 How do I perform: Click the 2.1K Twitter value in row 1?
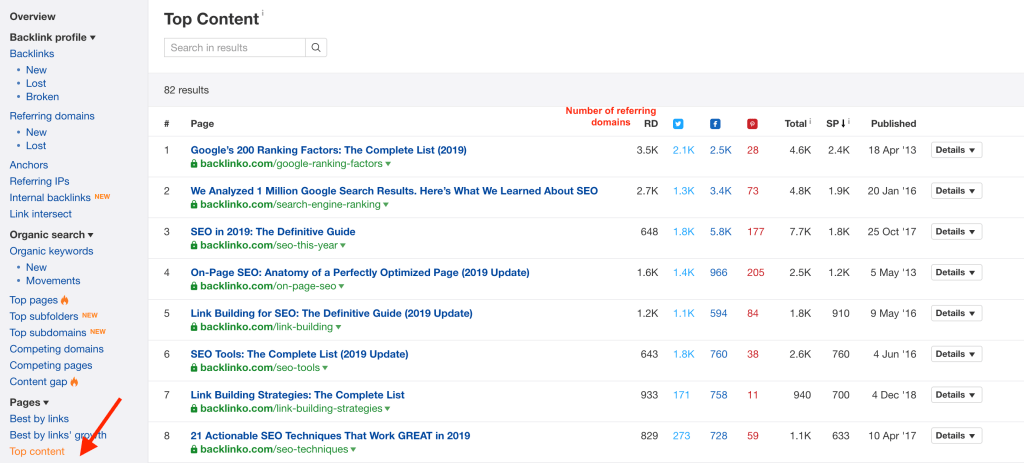[x=684, y=150]
